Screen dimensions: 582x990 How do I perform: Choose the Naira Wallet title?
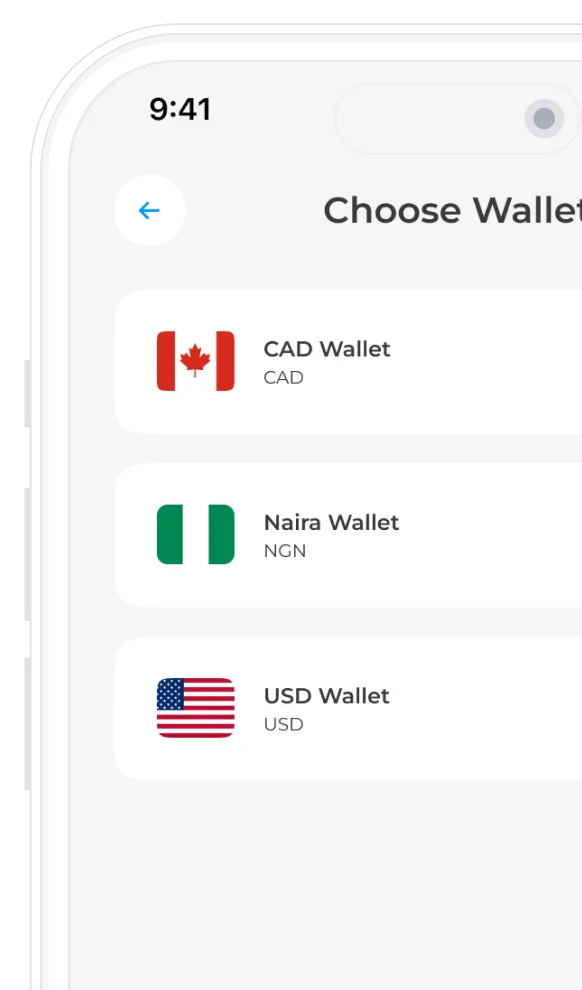331,522
